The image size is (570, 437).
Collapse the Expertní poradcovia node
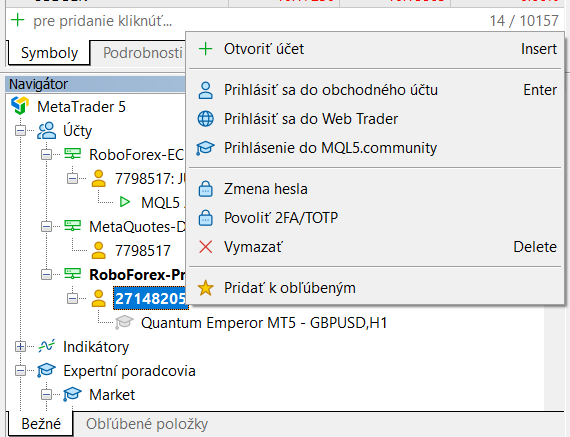20,370
